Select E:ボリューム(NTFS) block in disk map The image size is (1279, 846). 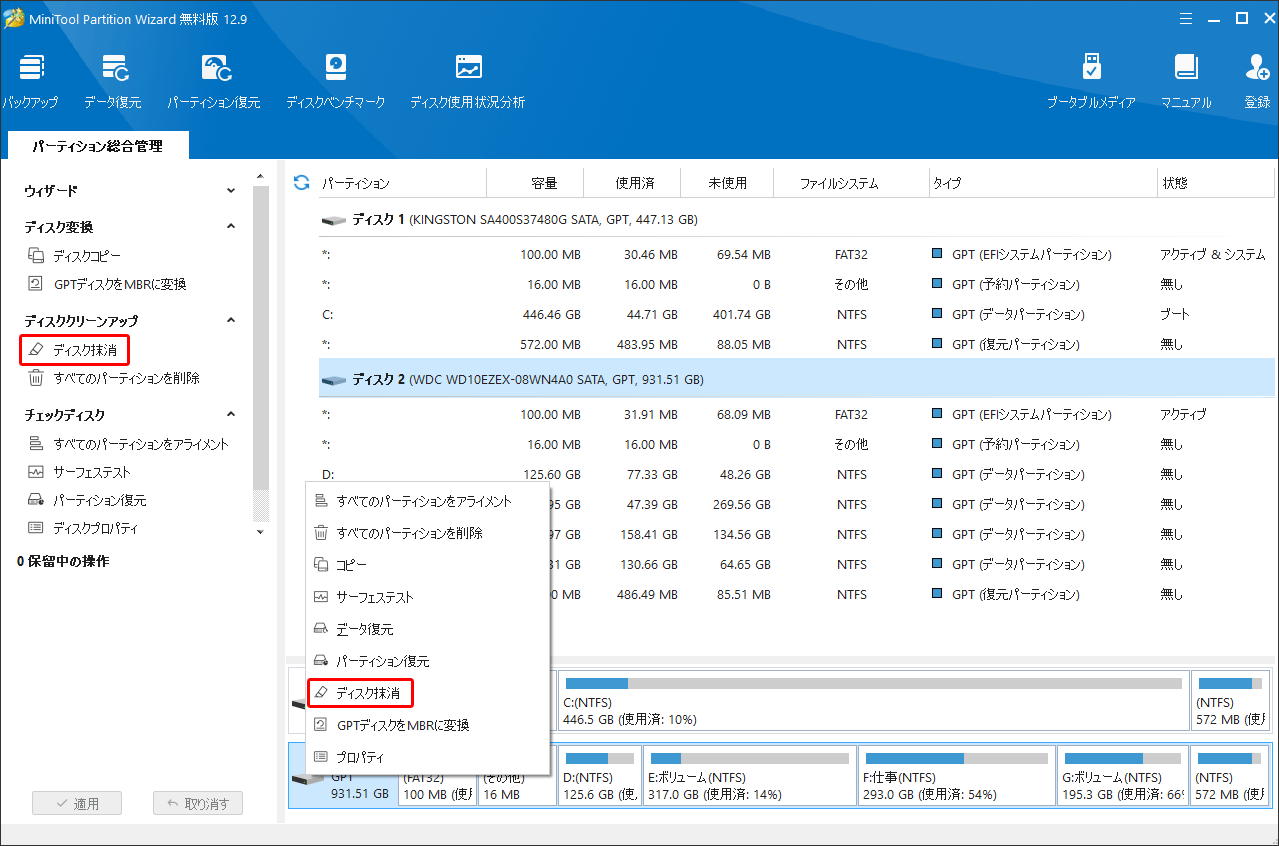(x=748, y=774)
